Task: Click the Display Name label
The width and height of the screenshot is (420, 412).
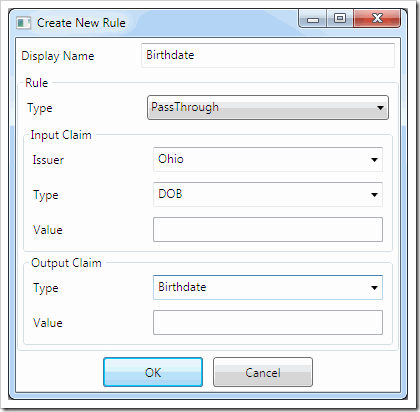Action: click(x=58, y=56)
